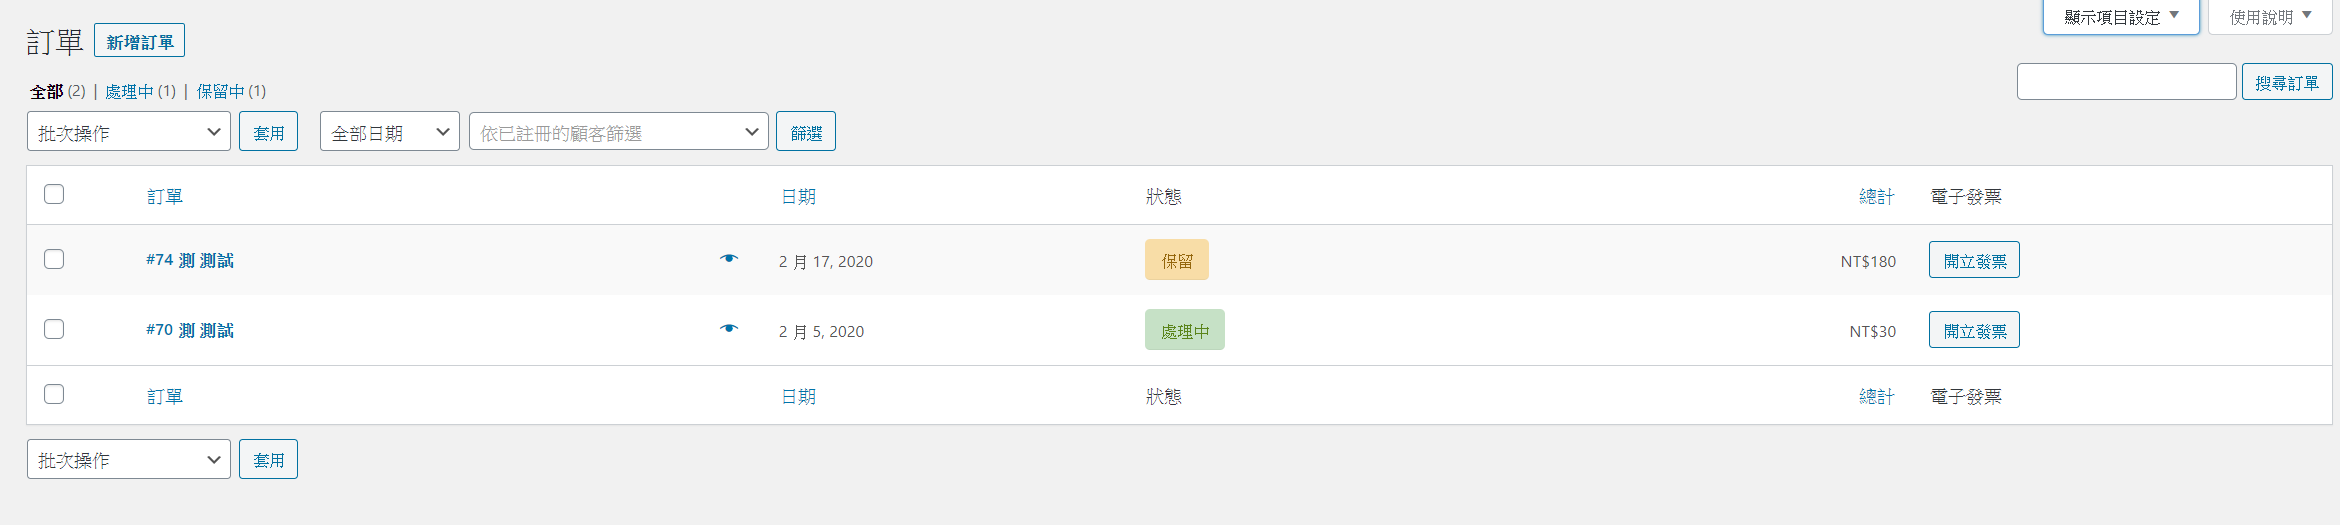Click 開立發票 button for order #70
Image resolution: width=2340 pixels, height=525 pixels.
[1974, 330]
